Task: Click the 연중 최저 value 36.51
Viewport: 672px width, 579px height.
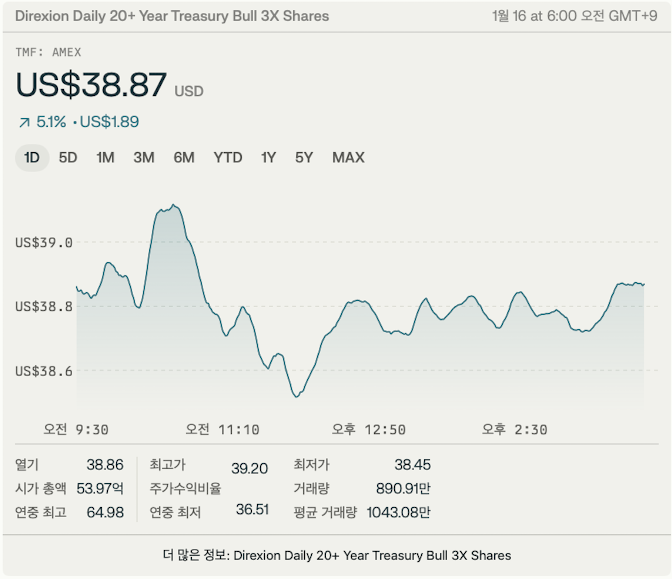Action: tap(252, 510)
